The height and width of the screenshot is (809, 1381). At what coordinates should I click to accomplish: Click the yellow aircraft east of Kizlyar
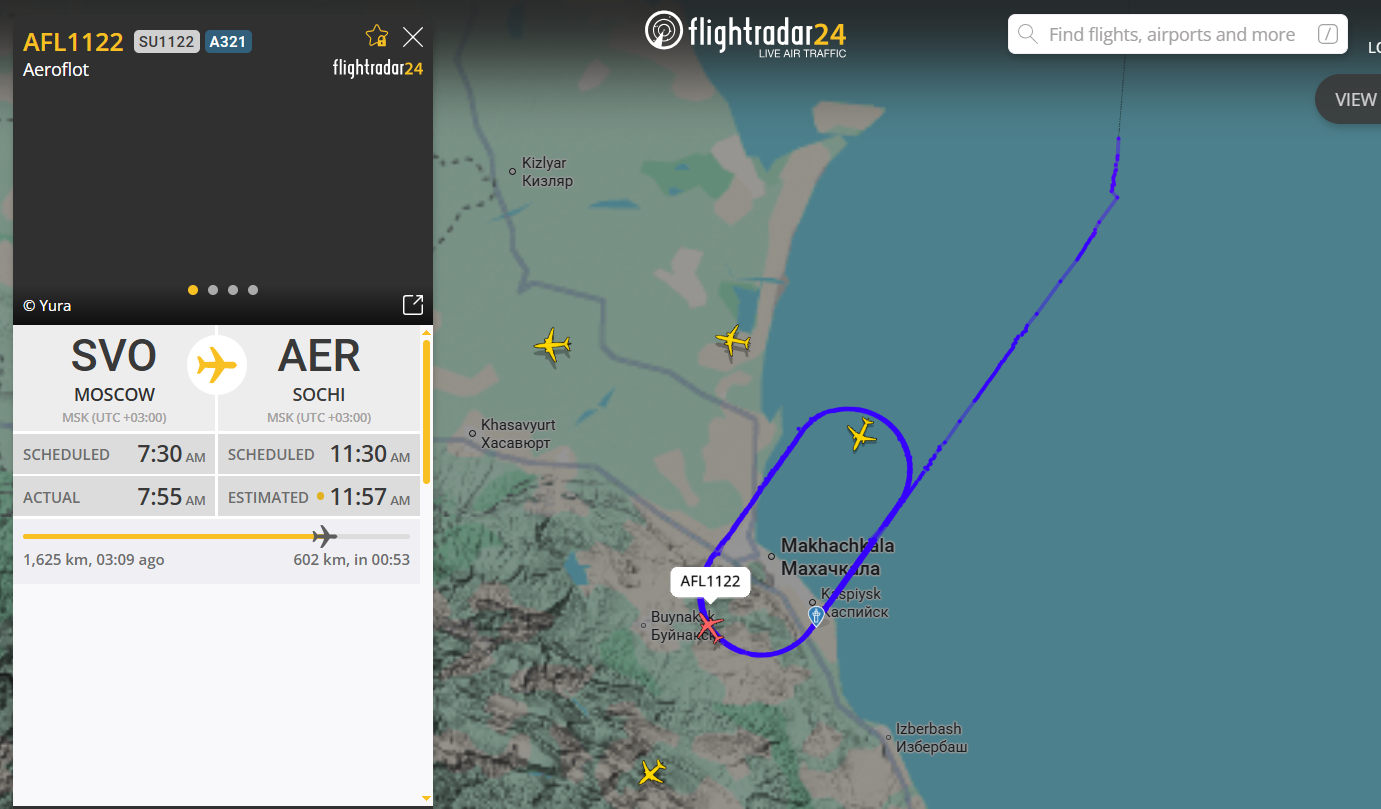point(733,341)
